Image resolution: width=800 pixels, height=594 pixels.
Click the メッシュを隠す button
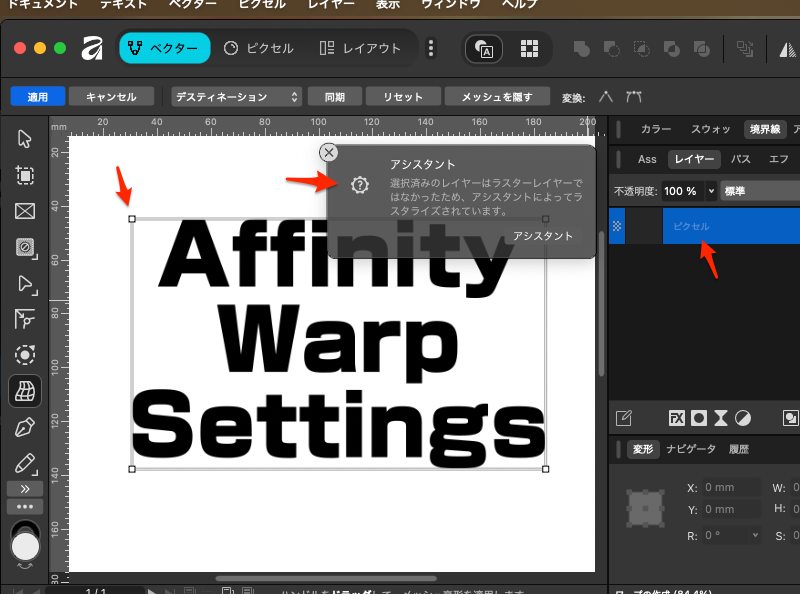497,97
